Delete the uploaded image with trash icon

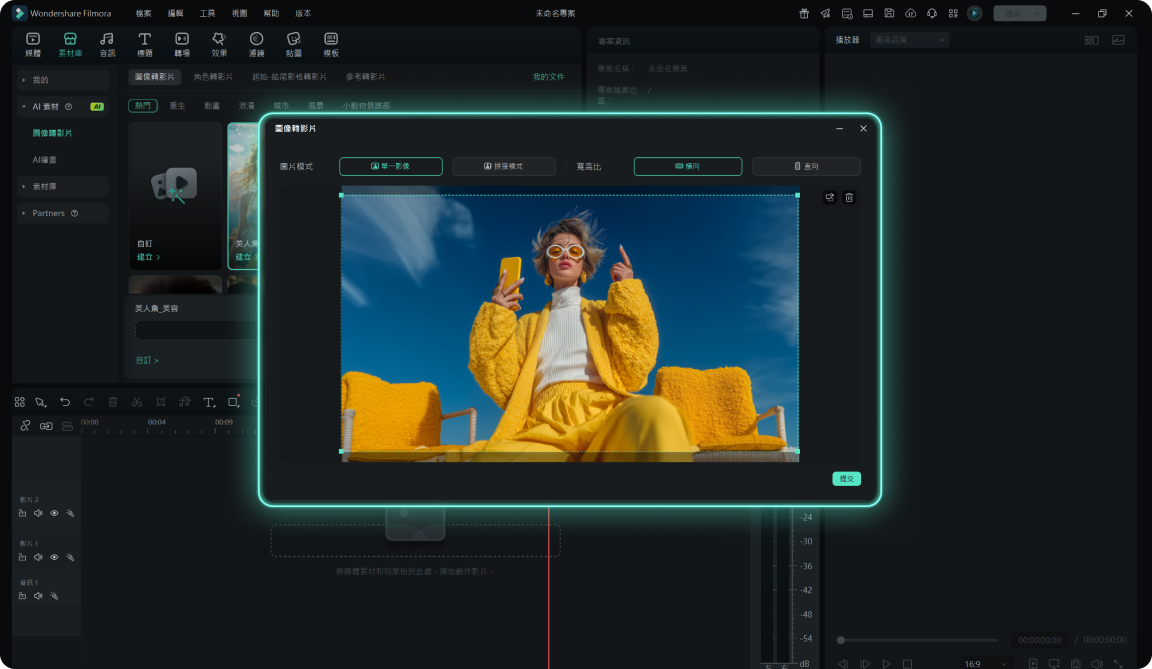coord(849,198)
